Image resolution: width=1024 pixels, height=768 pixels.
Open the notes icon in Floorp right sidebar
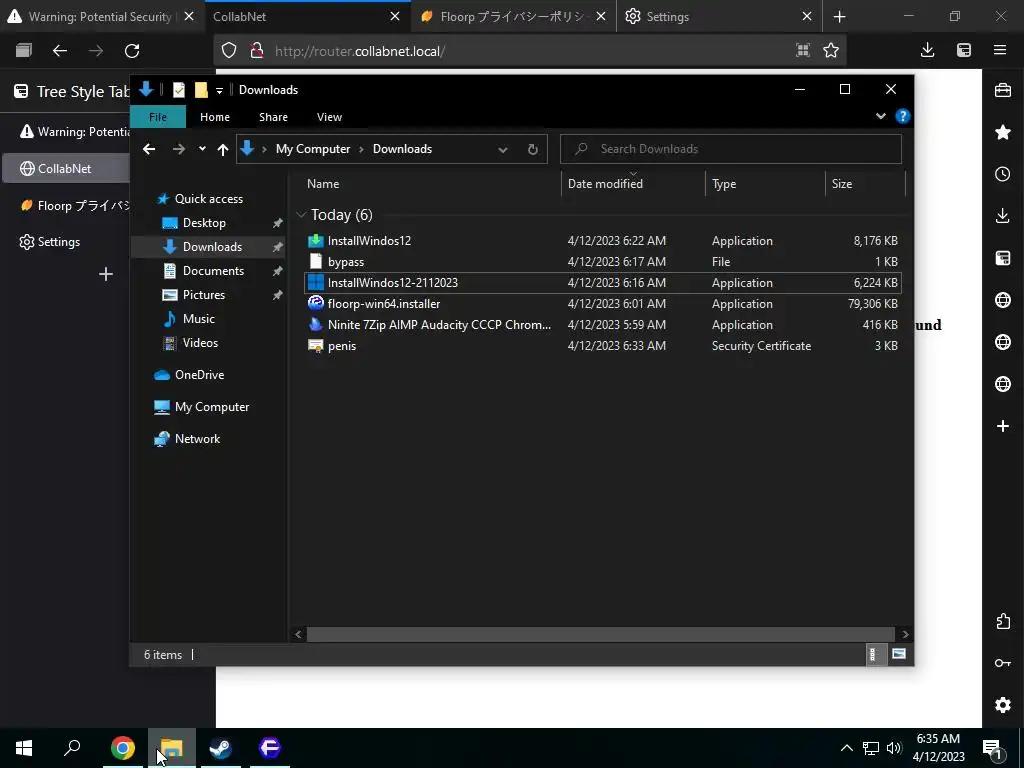[1002, 258]
